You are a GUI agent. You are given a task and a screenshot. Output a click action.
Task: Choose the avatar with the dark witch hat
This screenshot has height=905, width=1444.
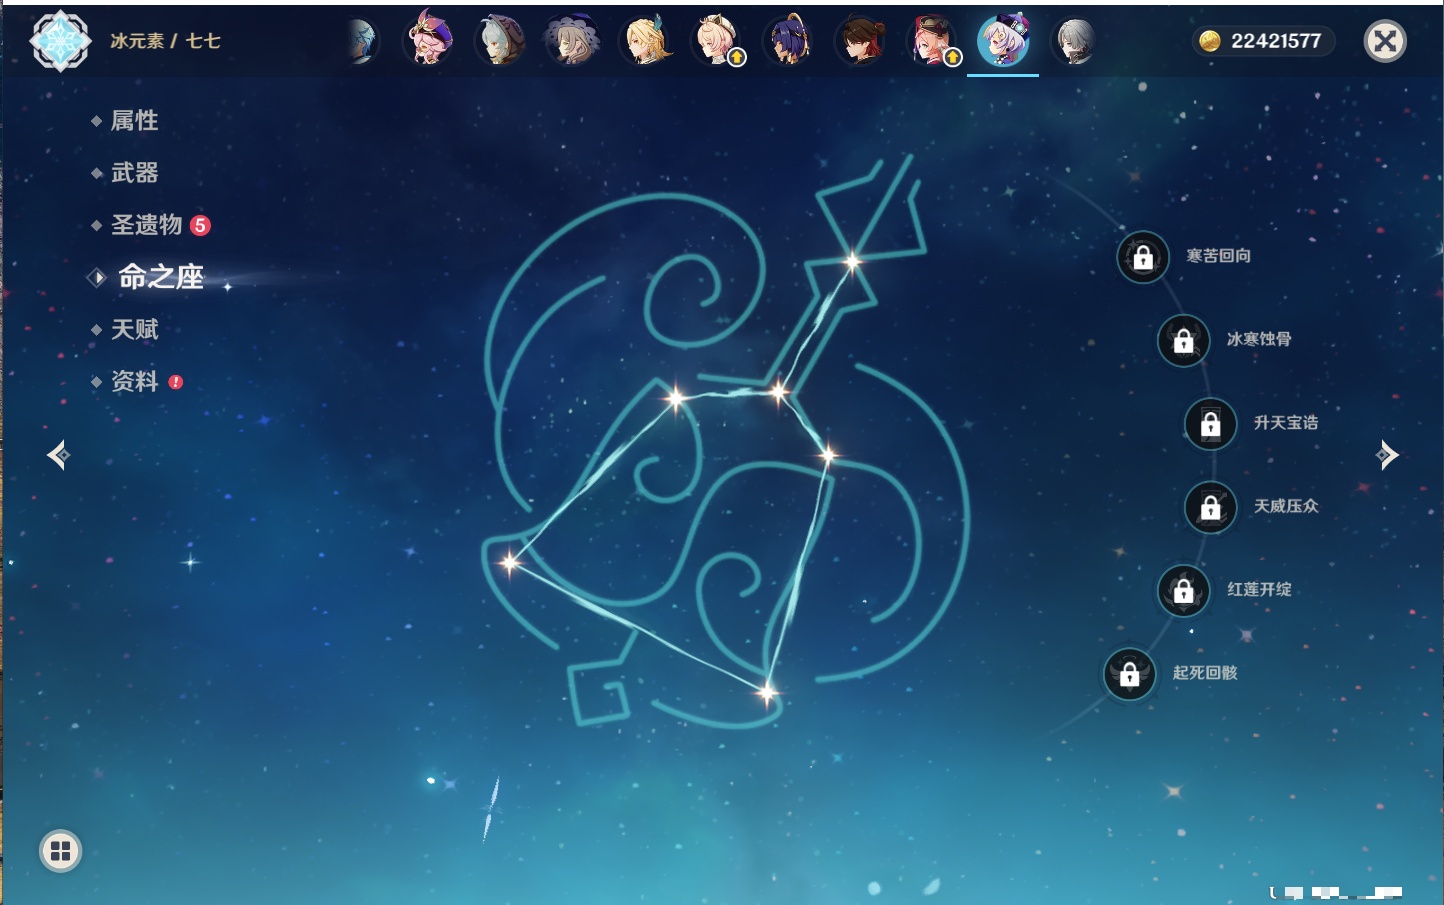(572, 41)
